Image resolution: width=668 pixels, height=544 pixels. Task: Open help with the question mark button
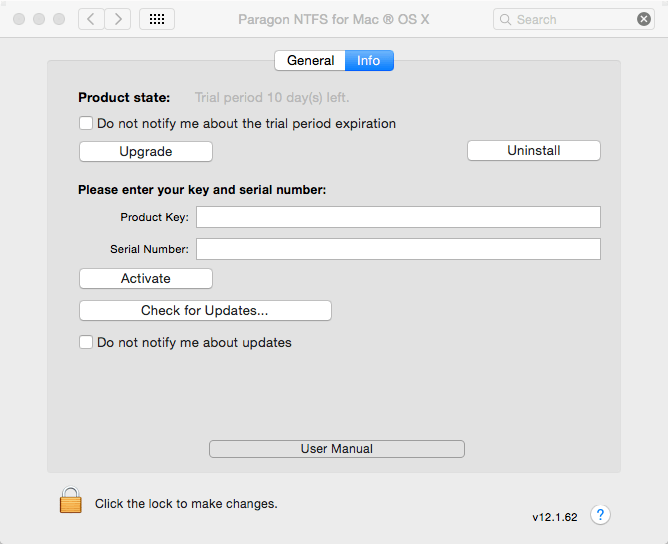600,515
